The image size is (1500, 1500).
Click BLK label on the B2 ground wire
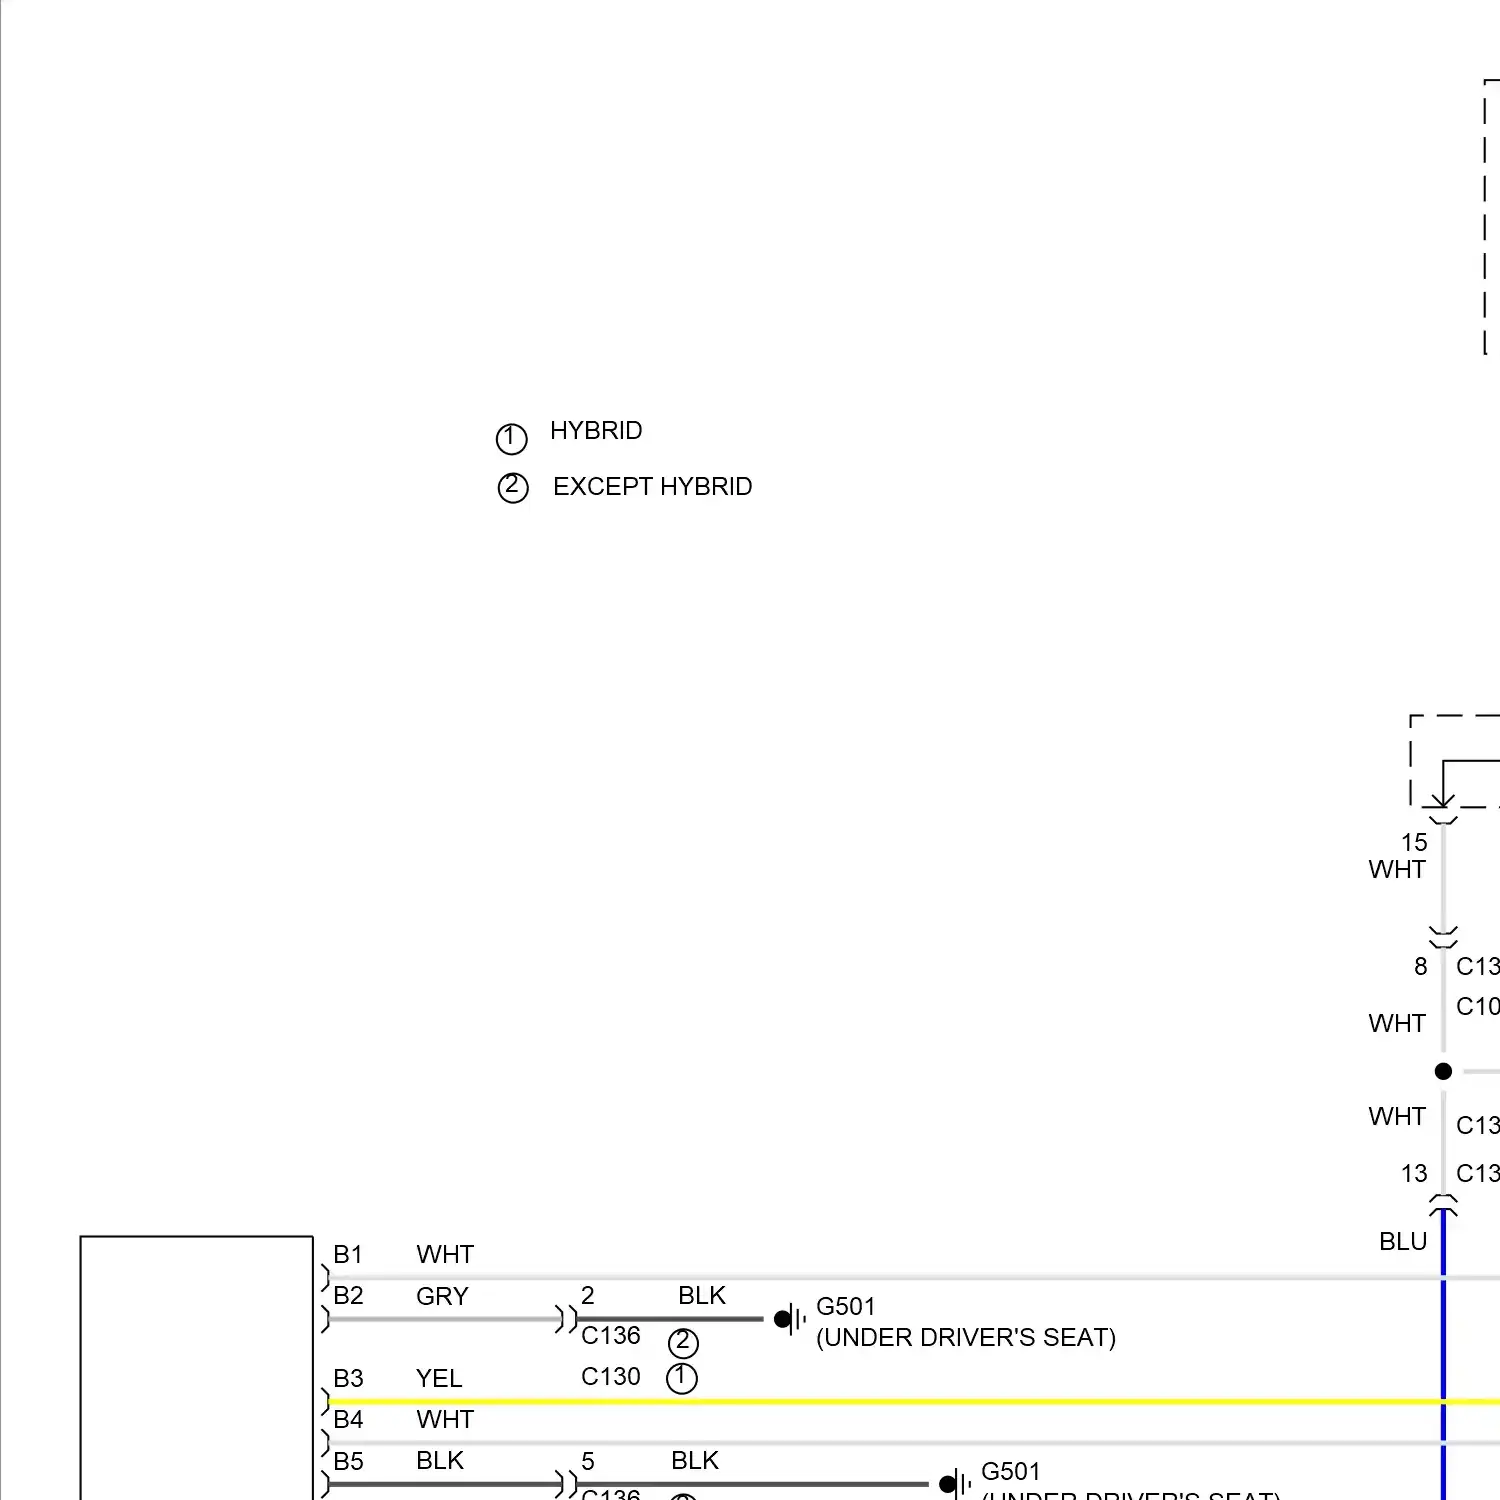point(702,1296)
